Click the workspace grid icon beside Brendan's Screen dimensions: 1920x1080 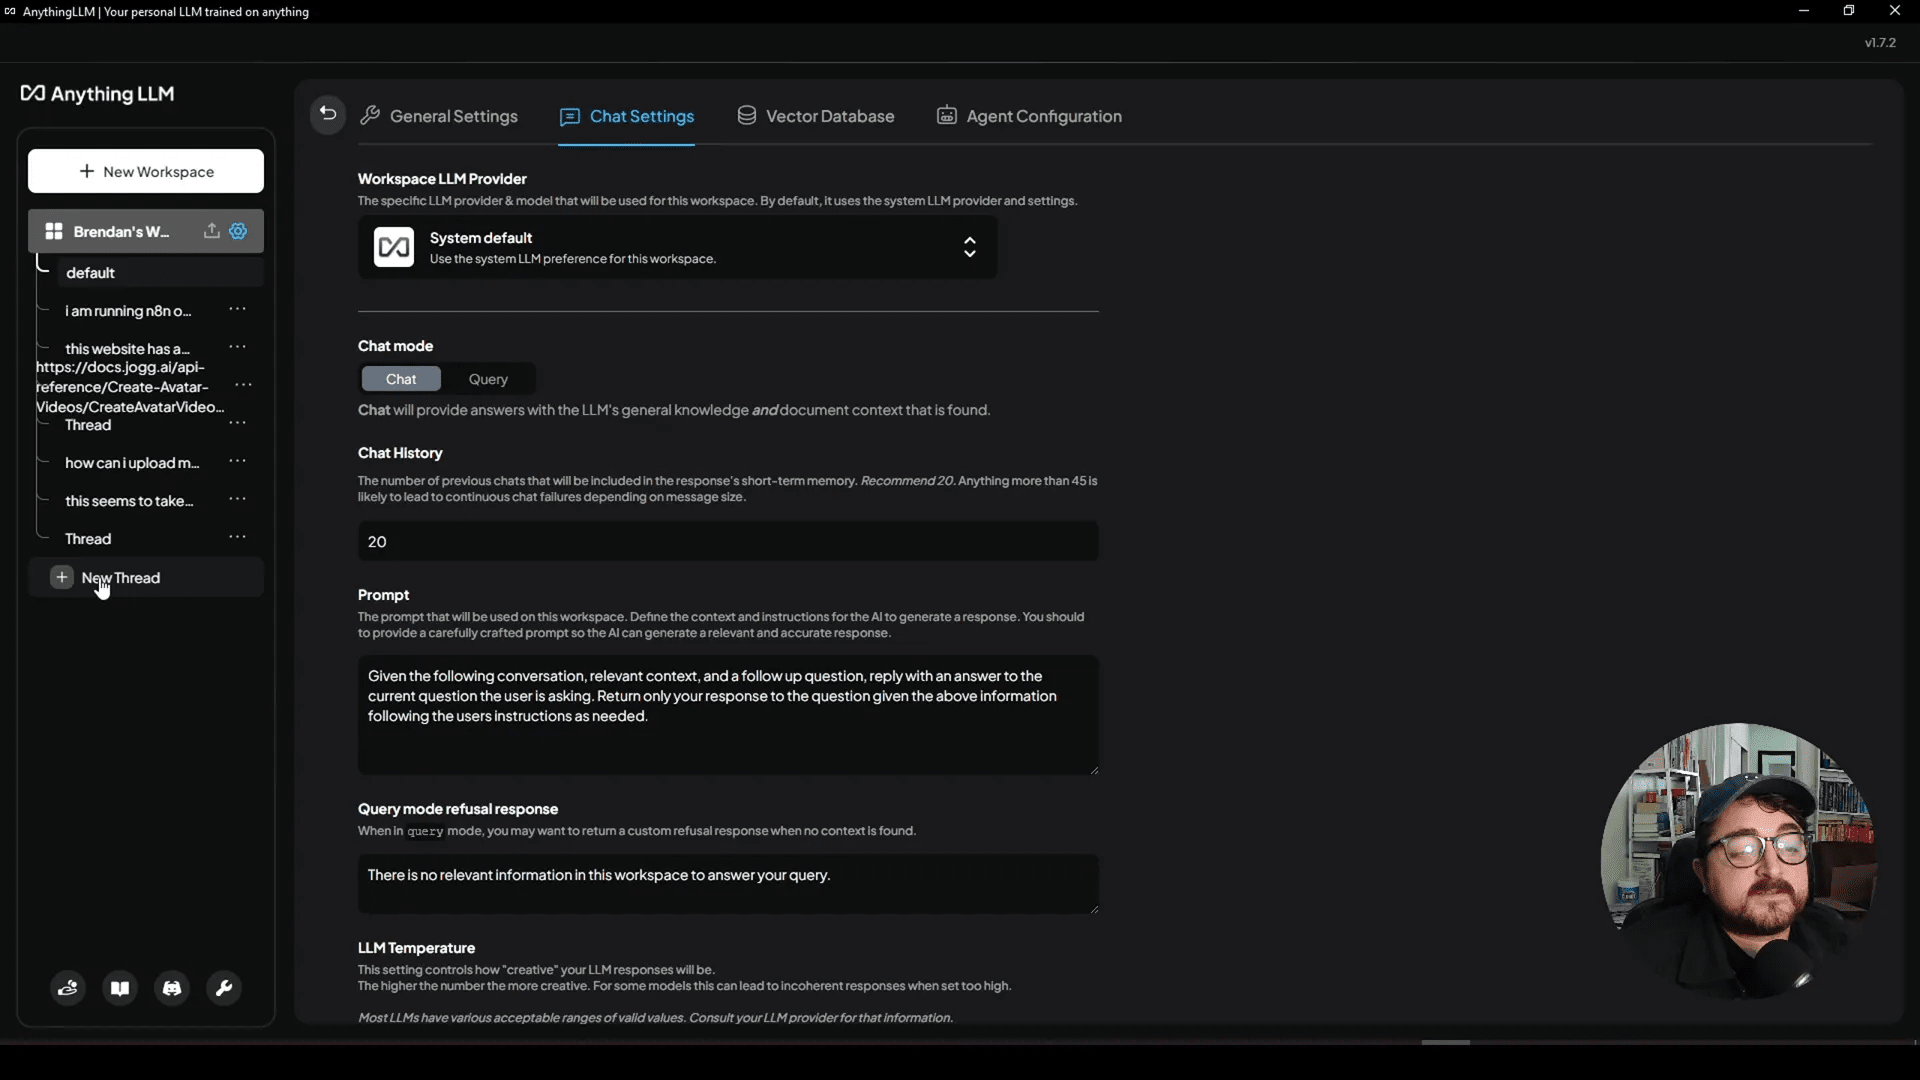click(x=54, y=231)
